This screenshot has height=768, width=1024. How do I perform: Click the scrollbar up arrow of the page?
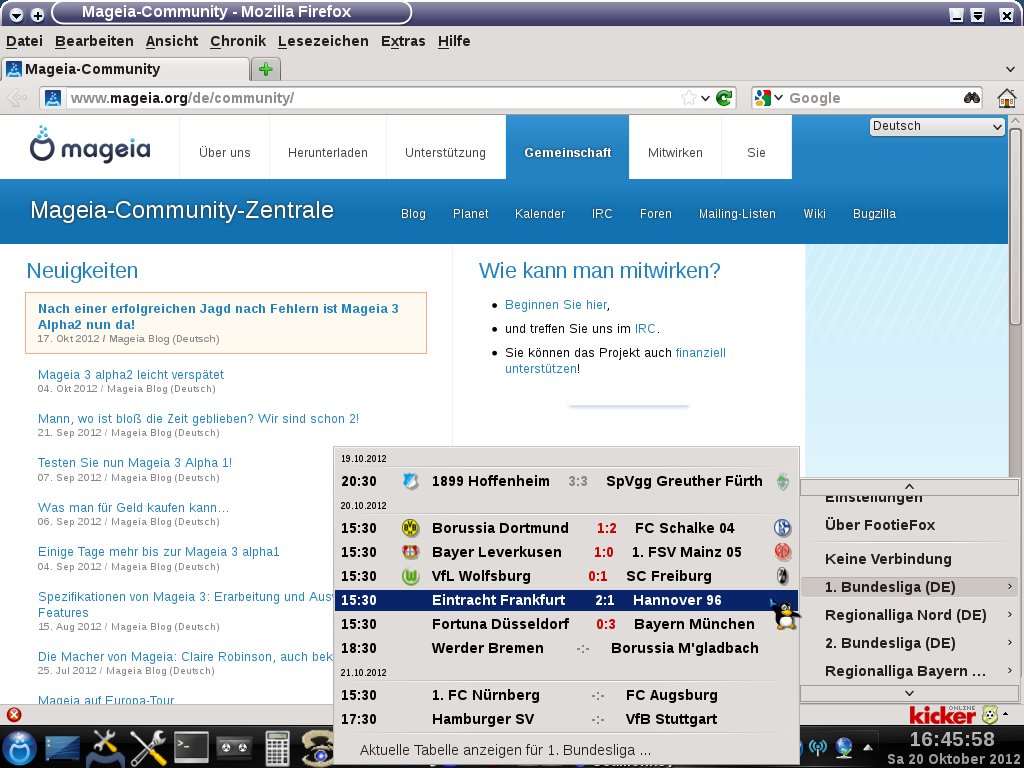click(x=1015, y=121)
